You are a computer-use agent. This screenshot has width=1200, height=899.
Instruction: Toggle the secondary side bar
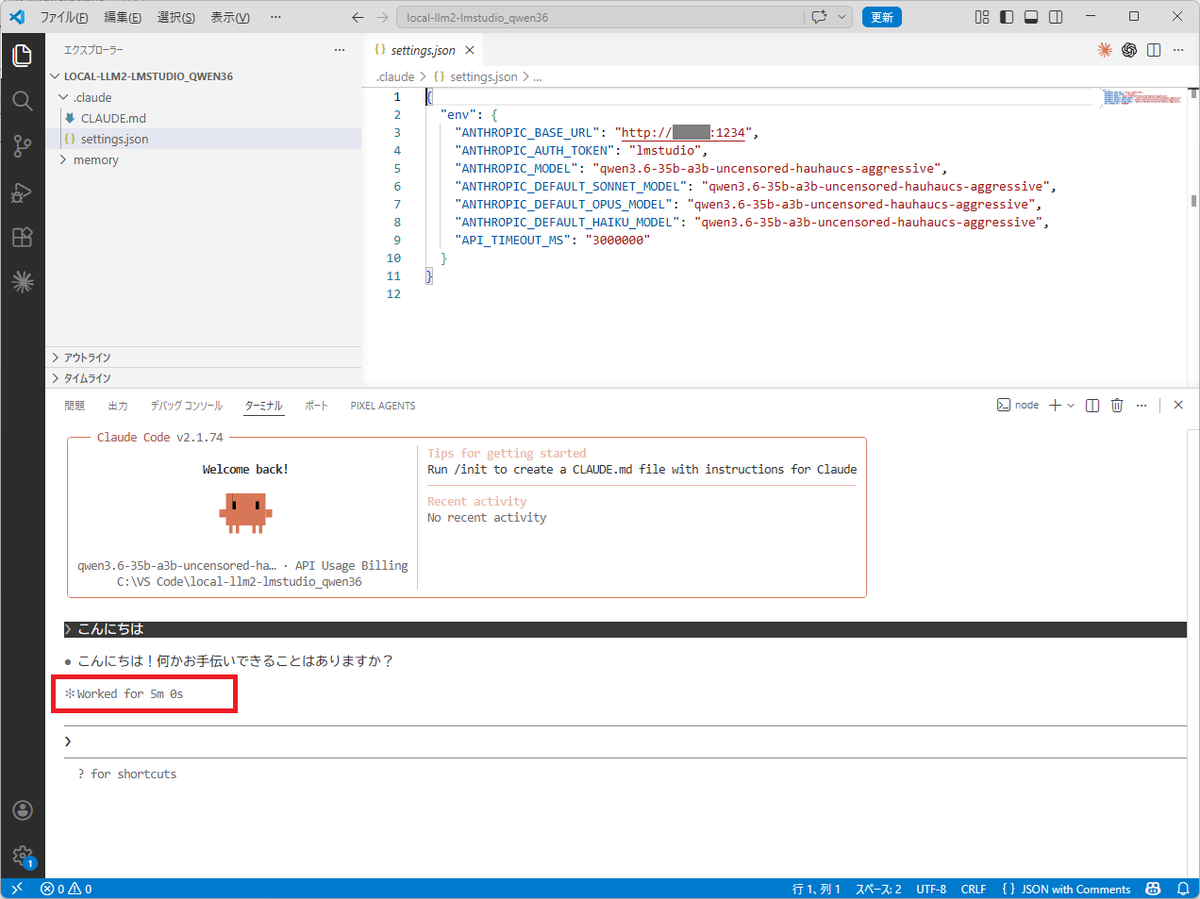point(1054,17)
